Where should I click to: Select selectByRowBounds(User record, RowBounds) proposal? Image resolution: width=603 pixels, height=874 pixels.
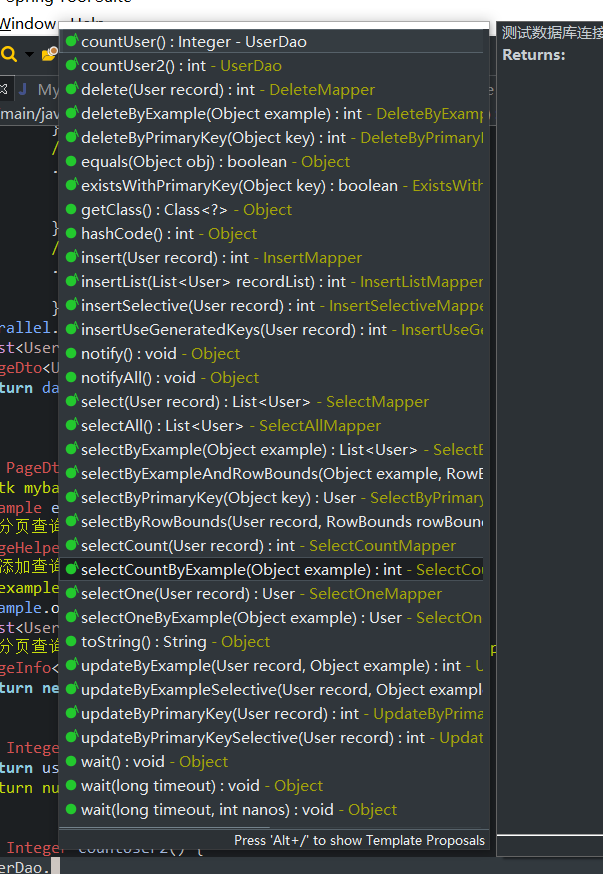pyautogui.click(x=271, y=521)
